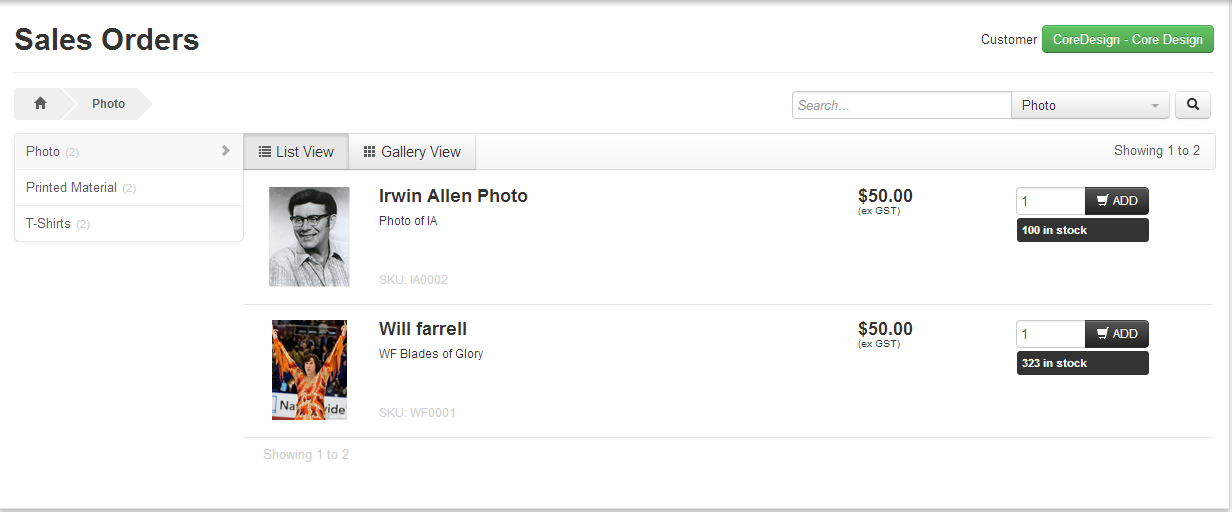Add Will farrell to the order
Screen dimensions: 1232x512
pos(1117,334)
